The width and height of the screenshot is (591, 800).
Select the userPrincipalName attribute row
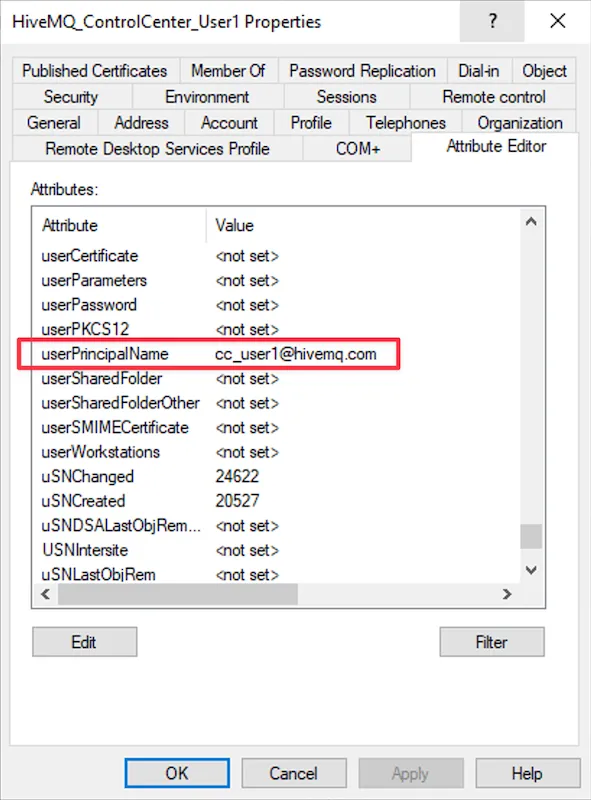click(x=276, y=354)
